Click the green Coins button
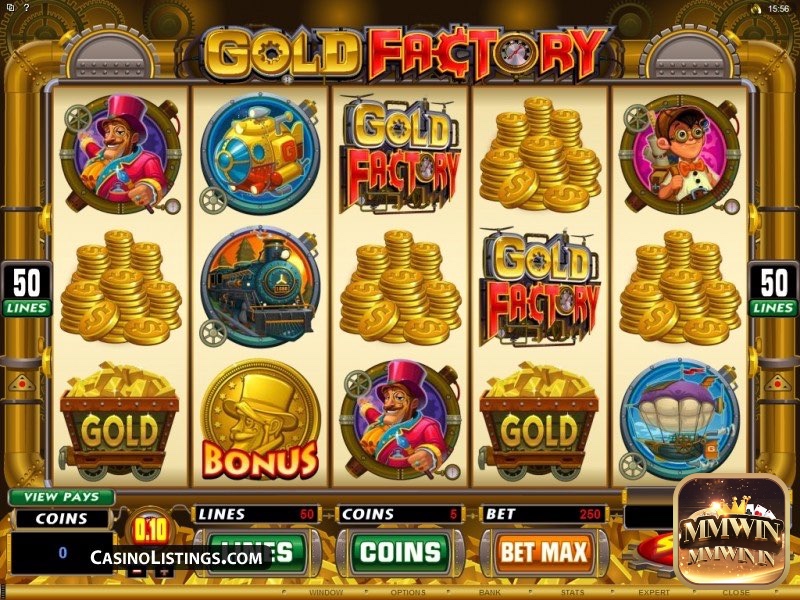Image resolution: width=800 pixels, height=600 pixels. coord(401,552)
